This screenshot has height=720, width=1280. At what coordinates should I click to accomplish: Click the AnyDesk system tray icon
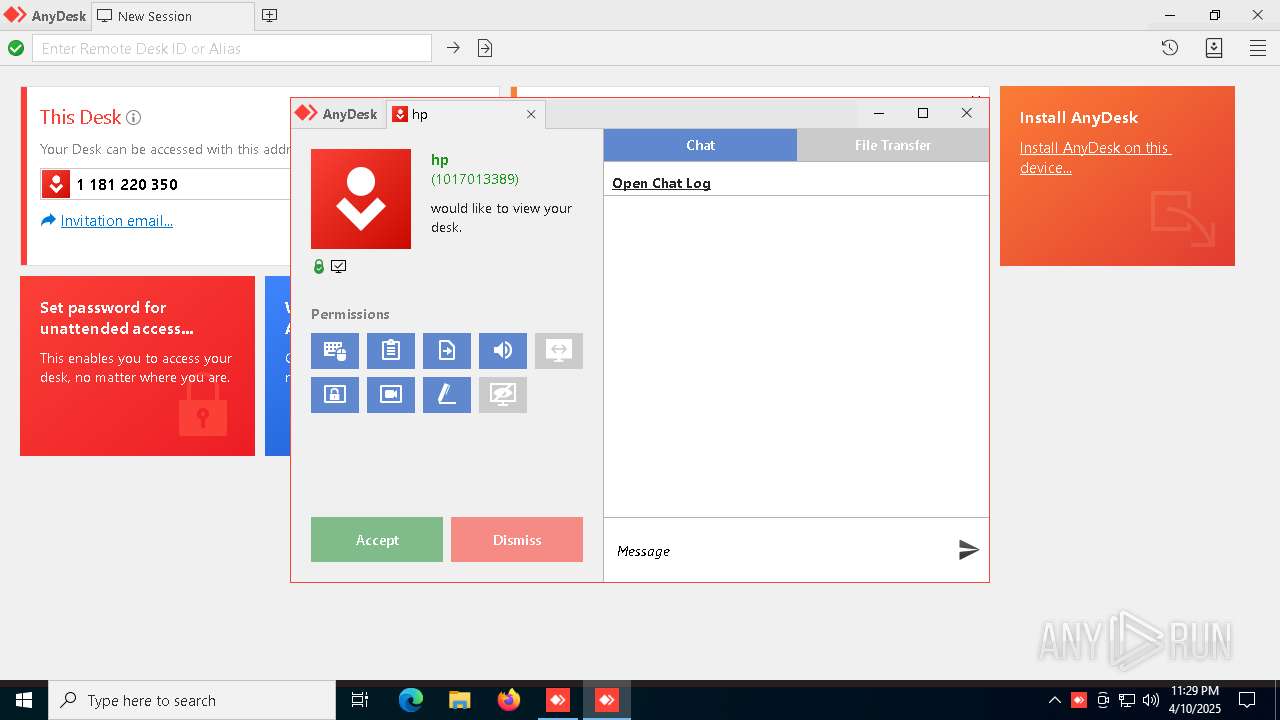(1079, 700)
